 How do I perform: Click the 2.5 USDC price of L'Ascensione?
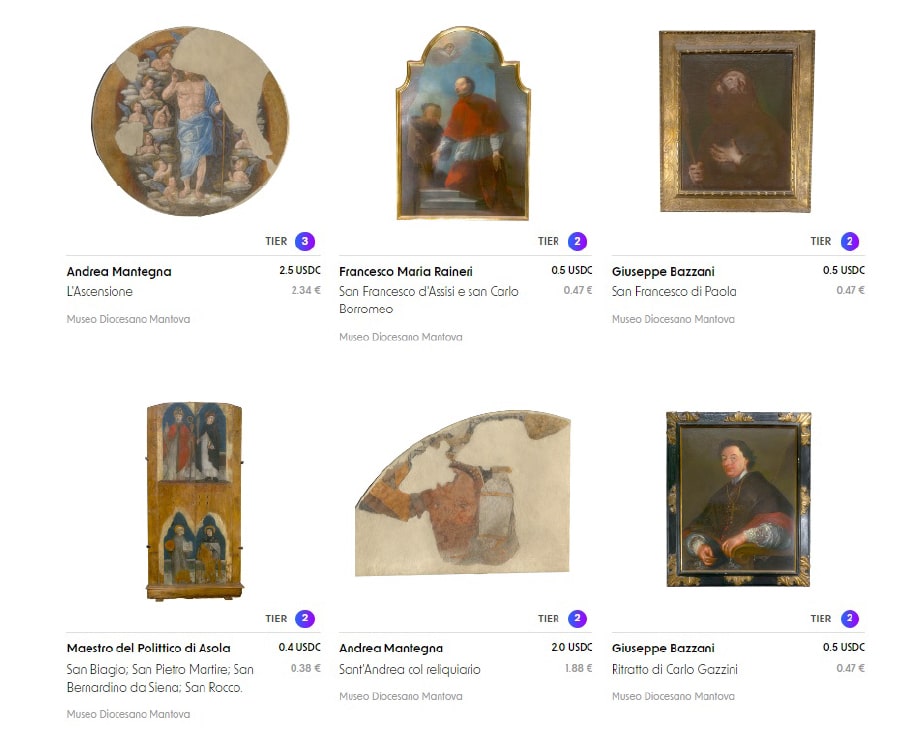pyautogui.click(x=300, y=270)
